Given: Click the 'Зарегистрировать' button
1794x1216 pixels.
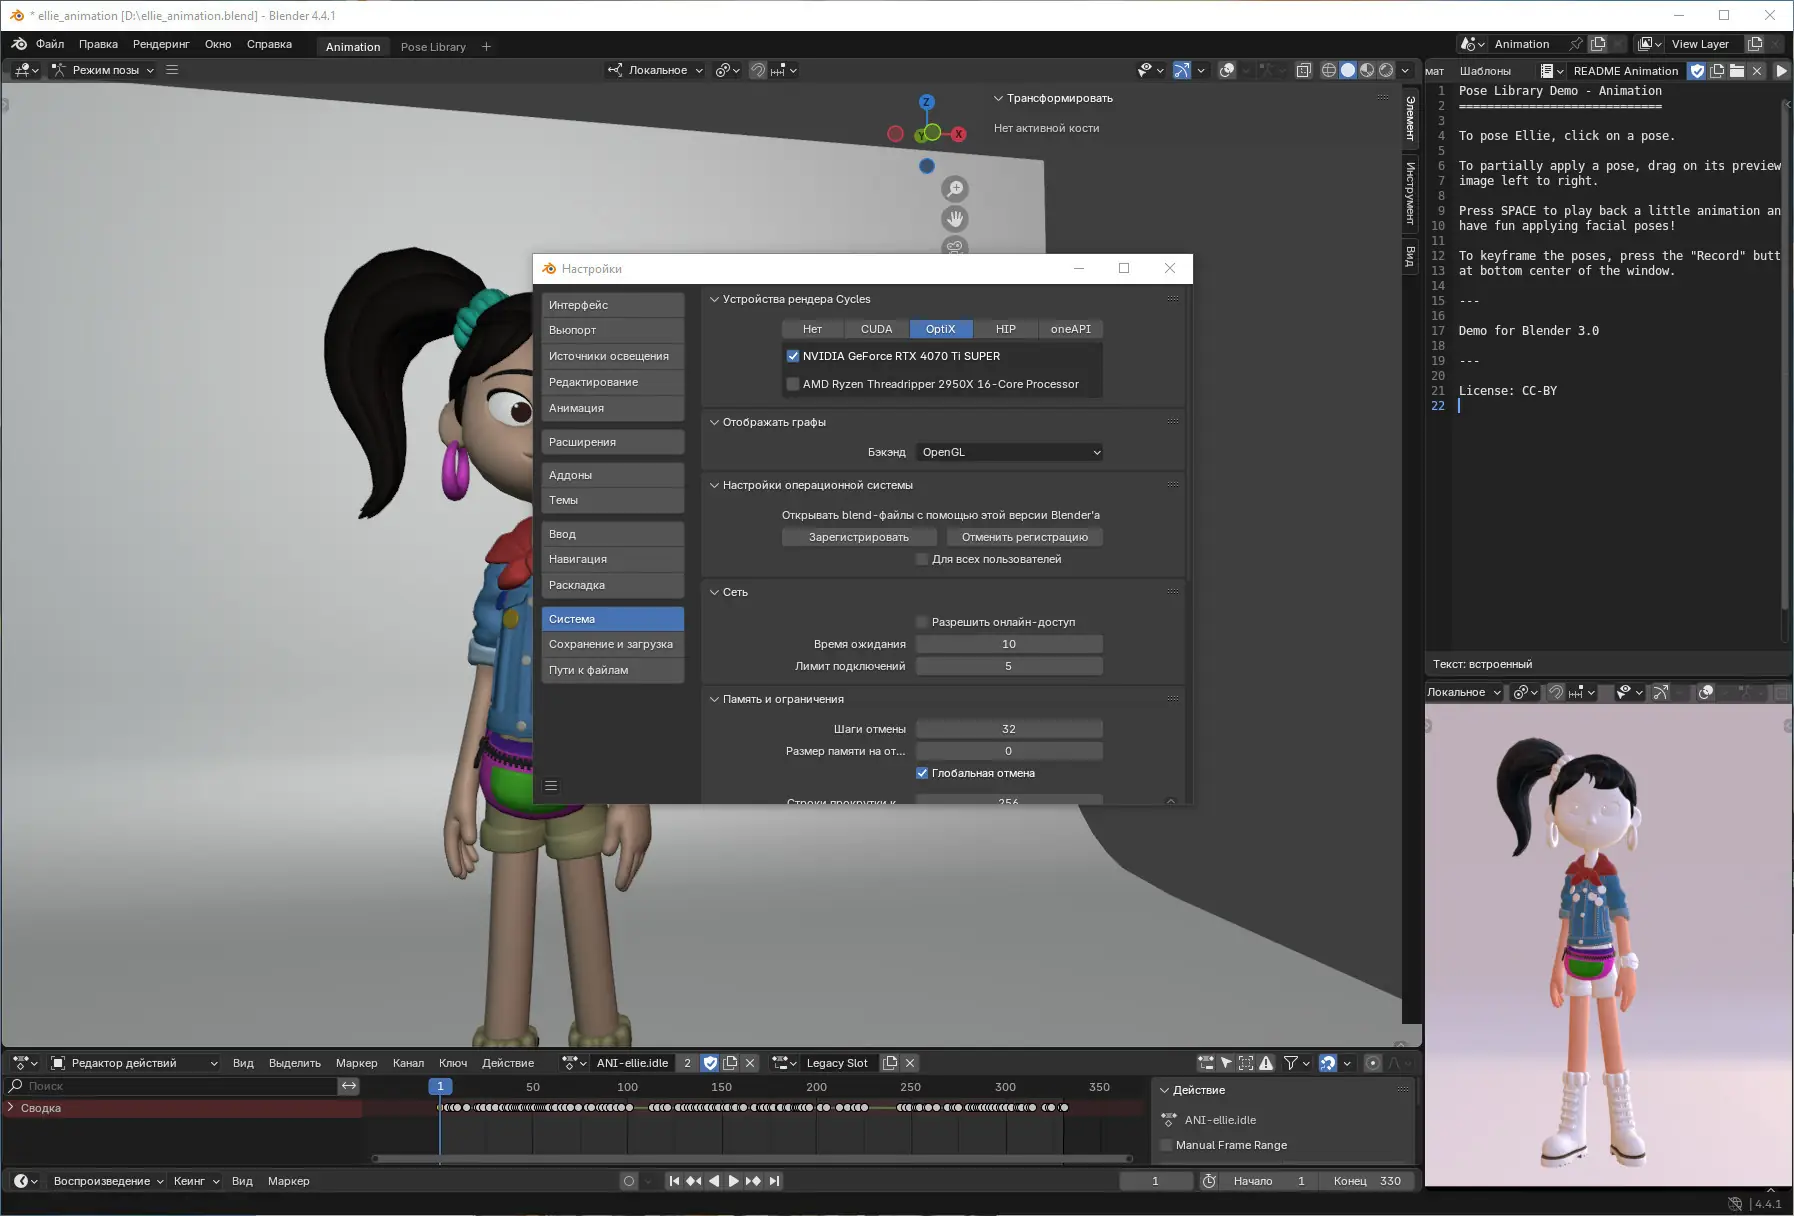Looking at the screenshot, I should (x=859, y=537).
